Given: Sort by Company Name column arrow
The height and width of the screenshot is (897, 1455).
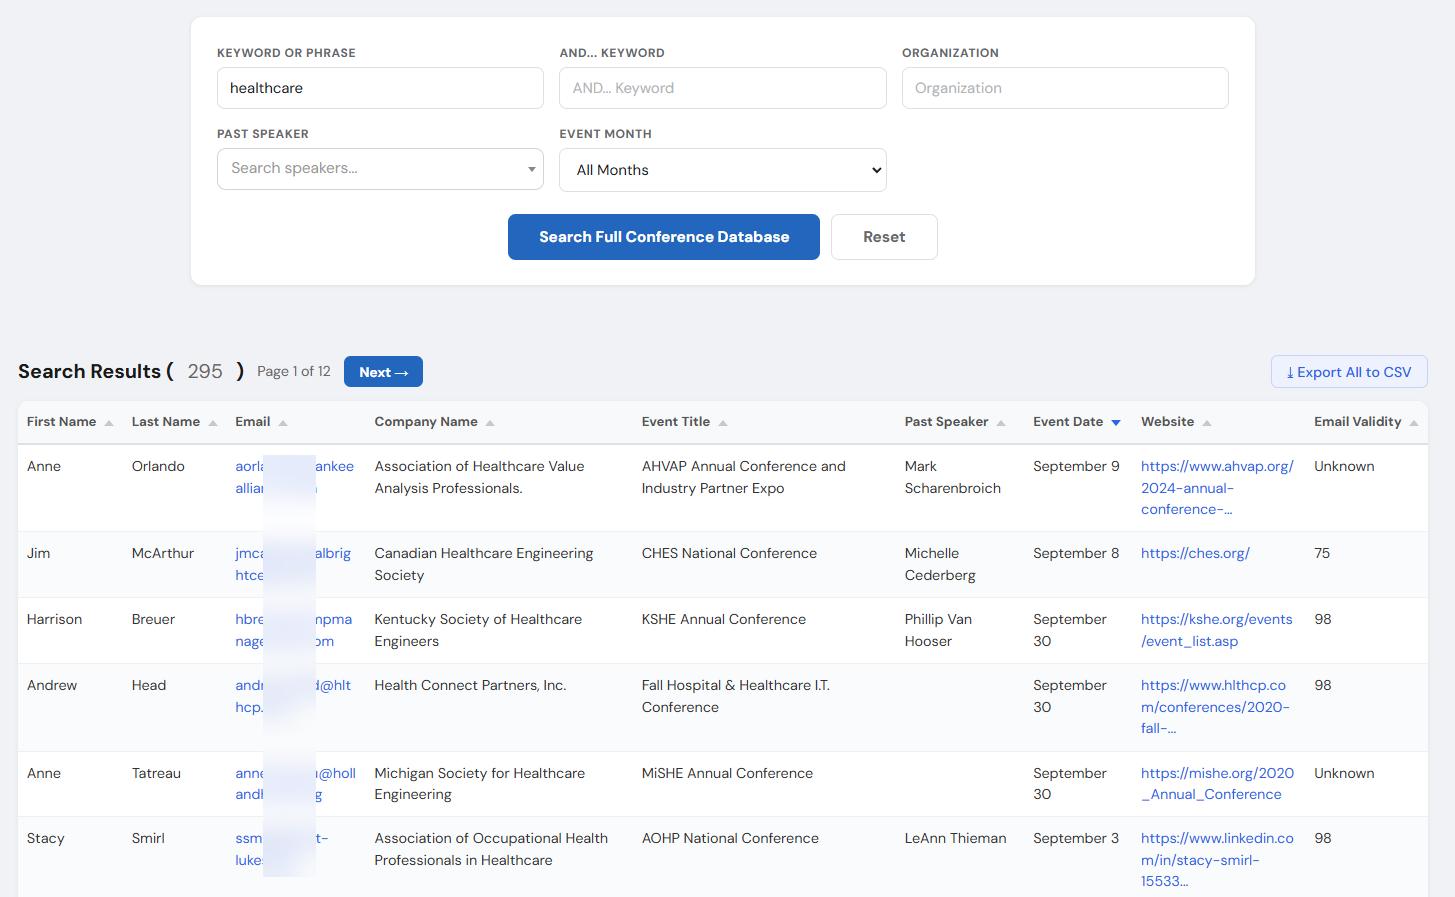Looking at the screenshot, I should tap(490, 423).
